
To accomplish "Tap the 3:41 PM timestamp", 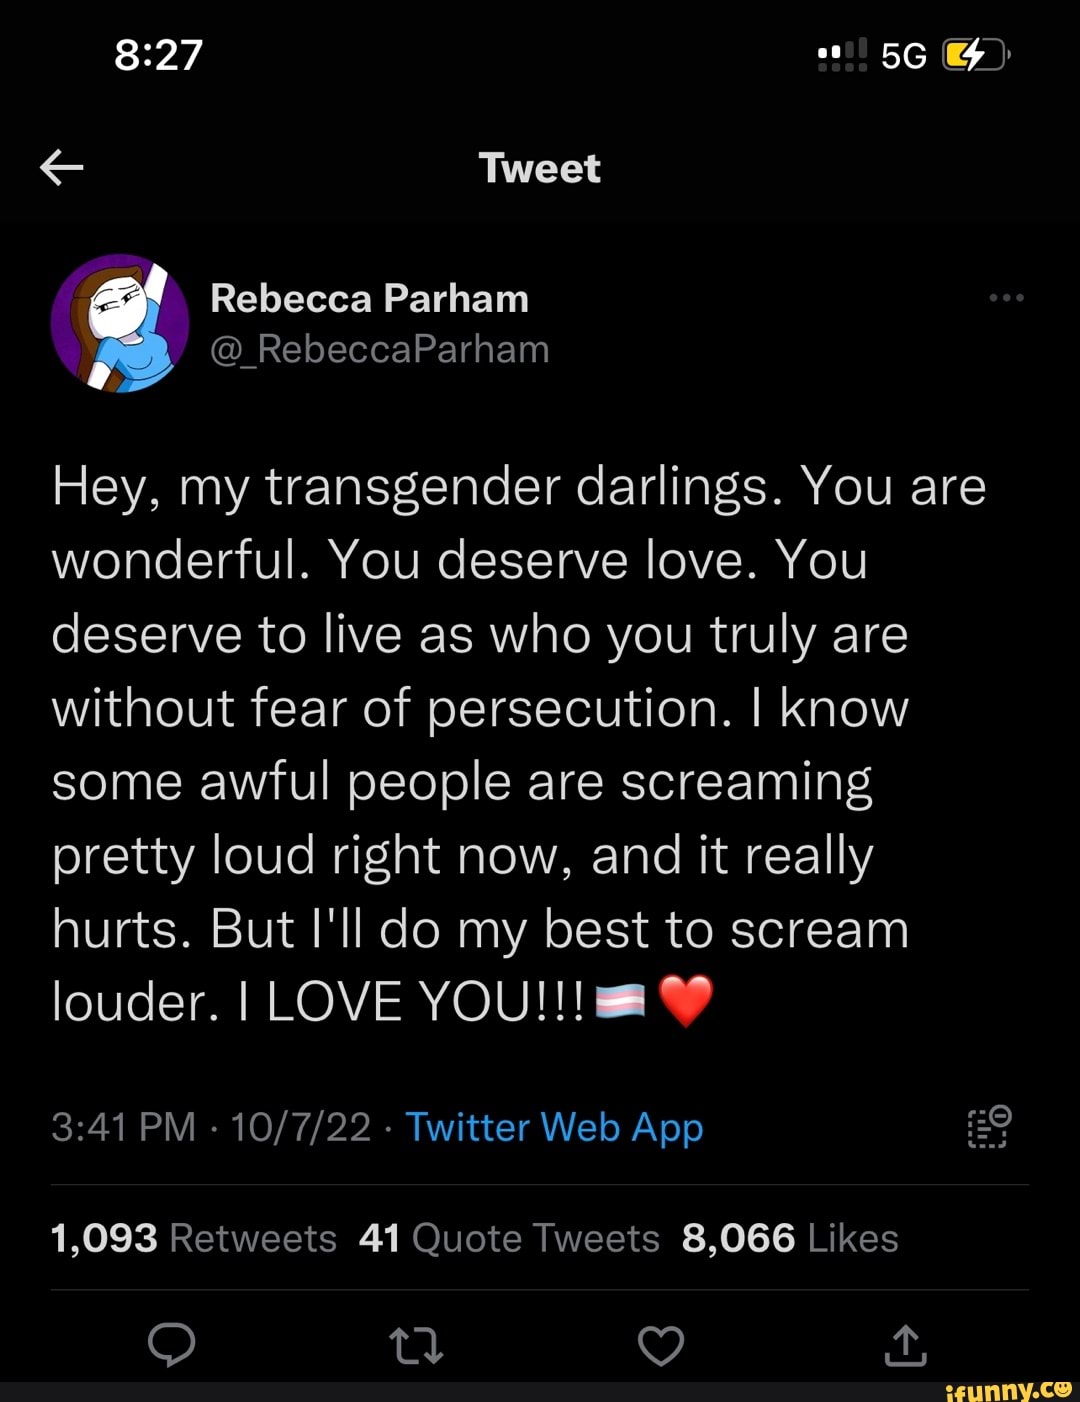I will click(123, 1128).
